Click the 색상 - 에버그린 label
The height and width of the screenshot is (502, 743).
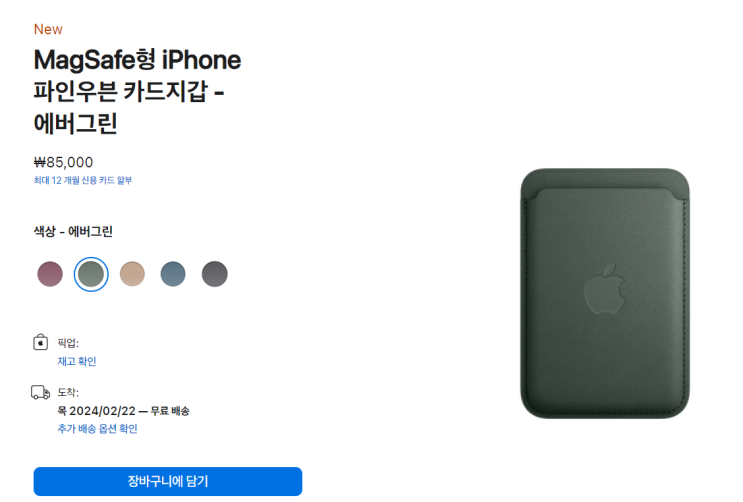tap(73, 231)
